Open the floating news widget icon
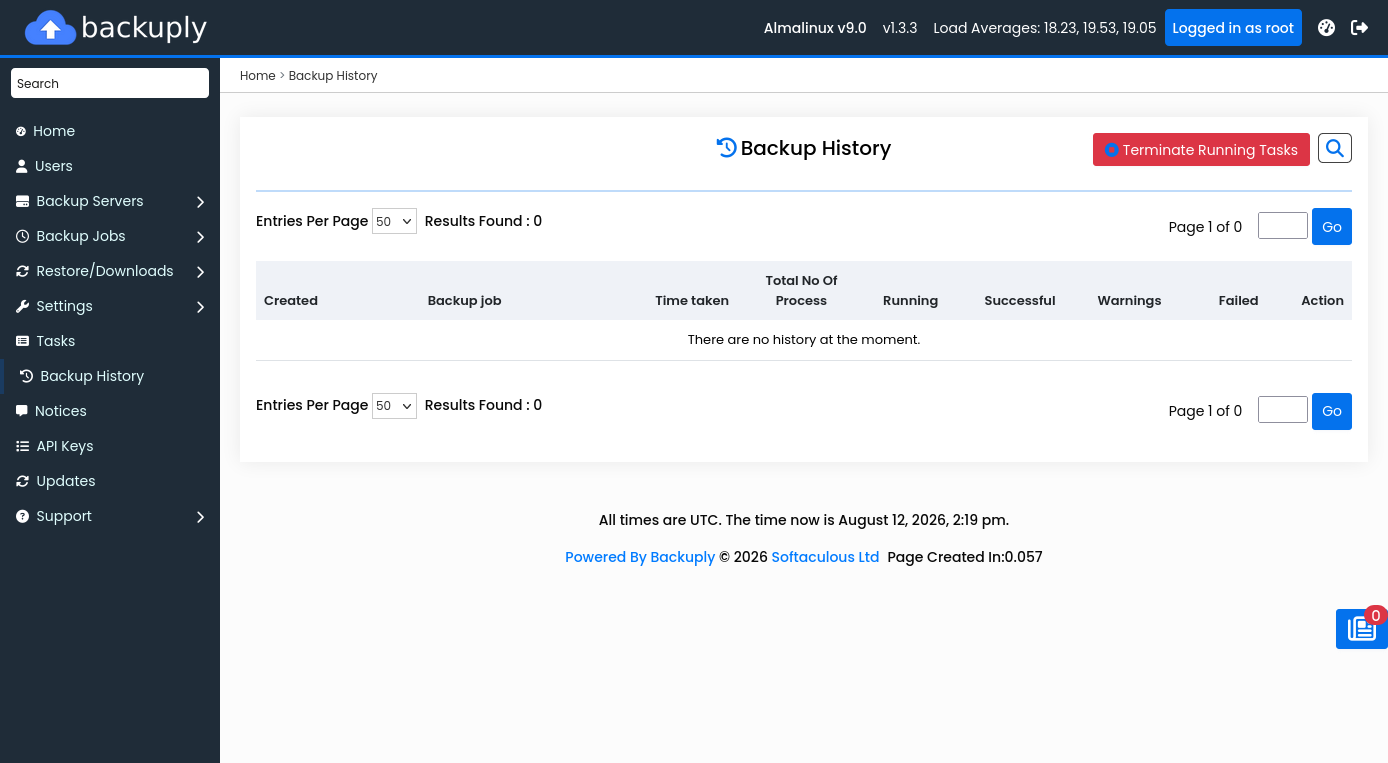1388x763 pixels. [1362, 629]
